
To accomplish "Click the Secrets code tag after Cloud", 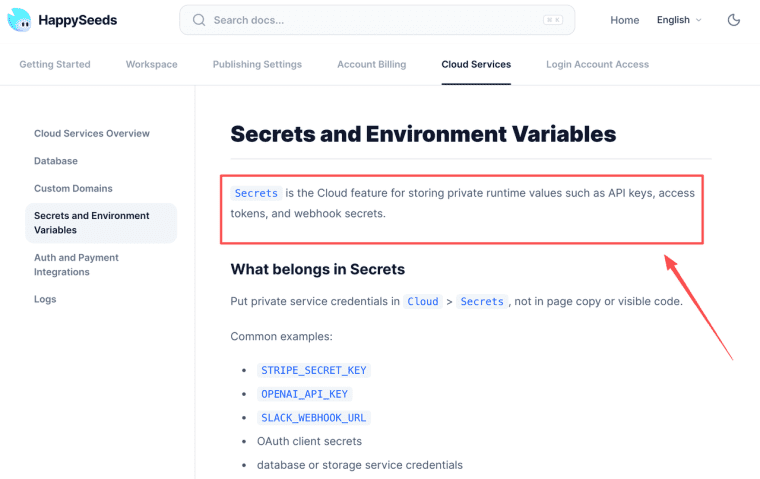I will pos(482,302).
